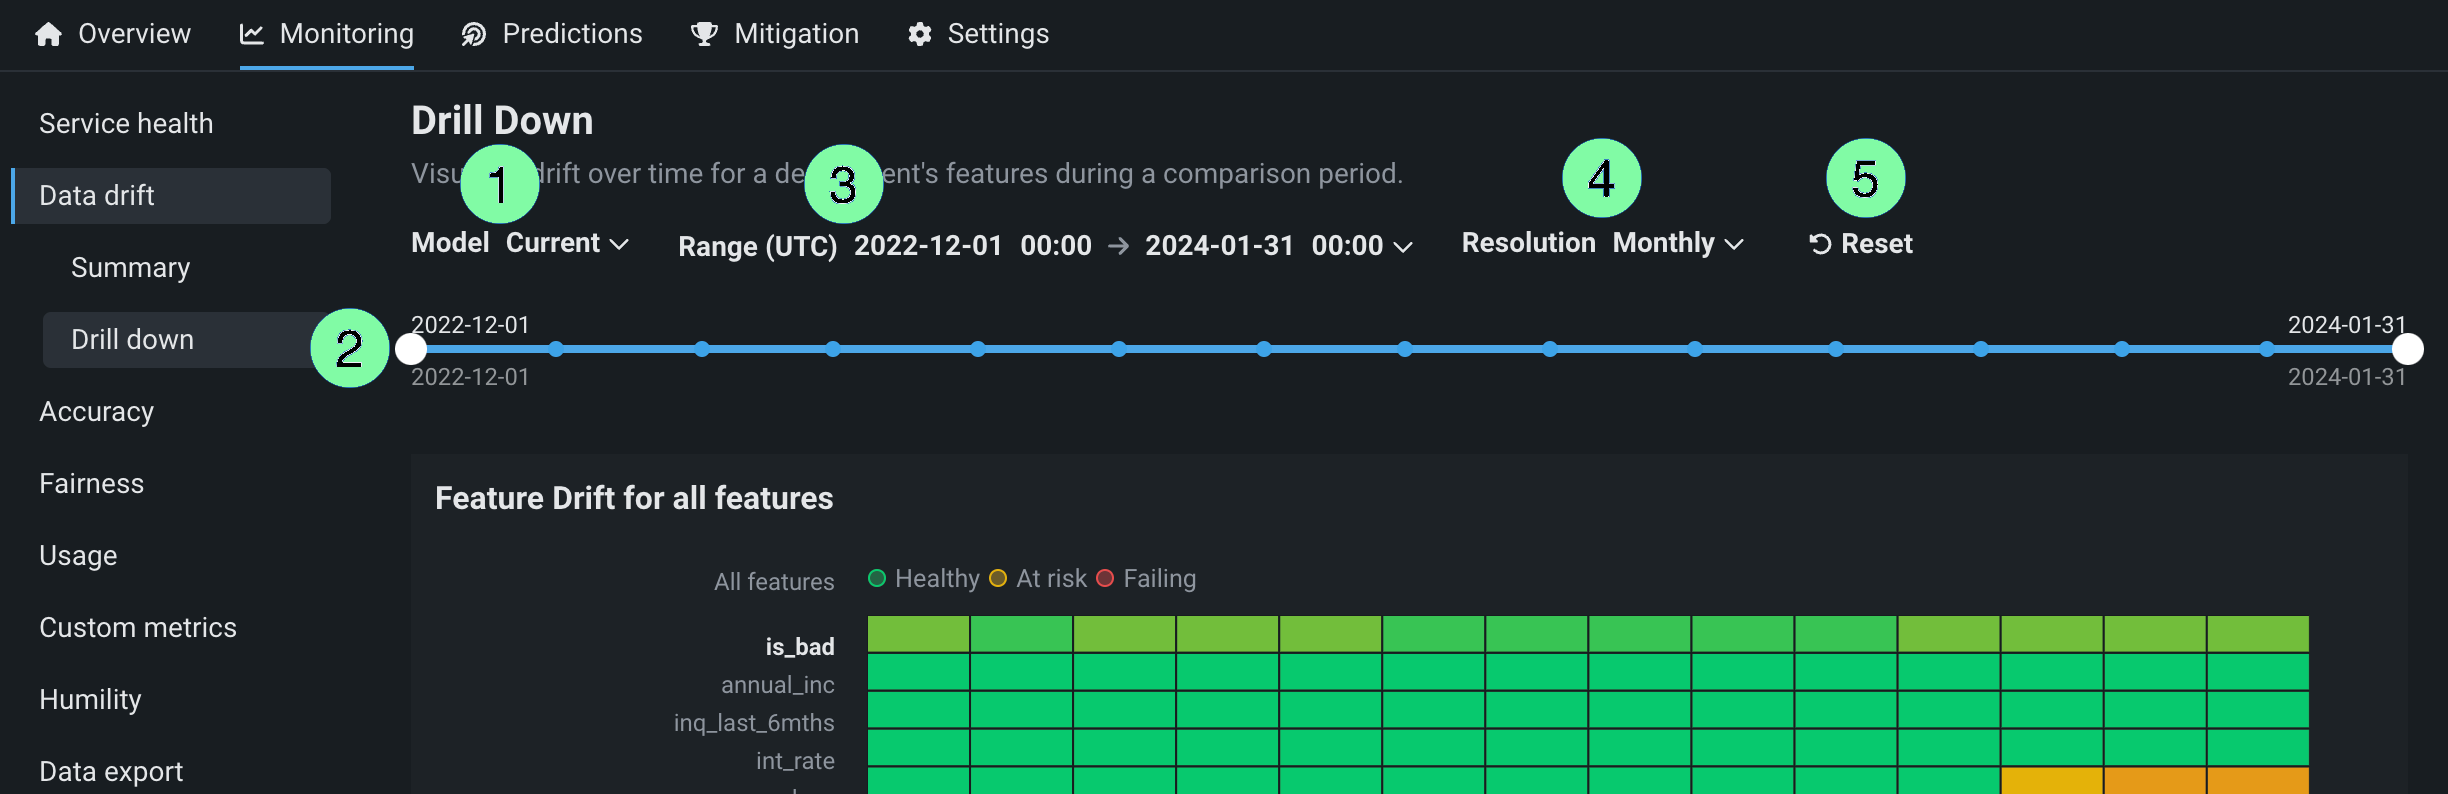Go to the Accuracy section

(96, 411)
